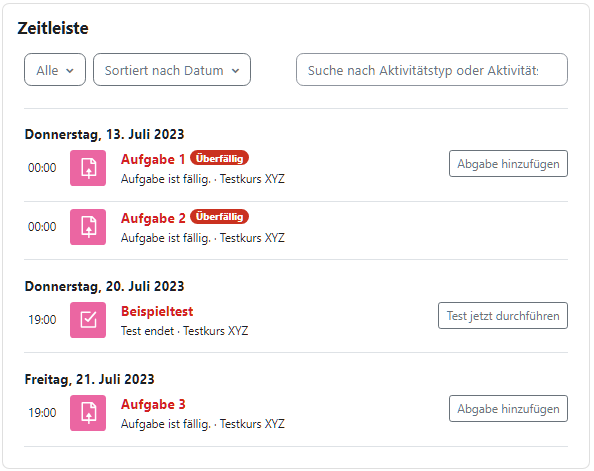Open the Alle filter dropdown
Screen dimensions: 594x471
pyautogui.click(x=55, y=70)
